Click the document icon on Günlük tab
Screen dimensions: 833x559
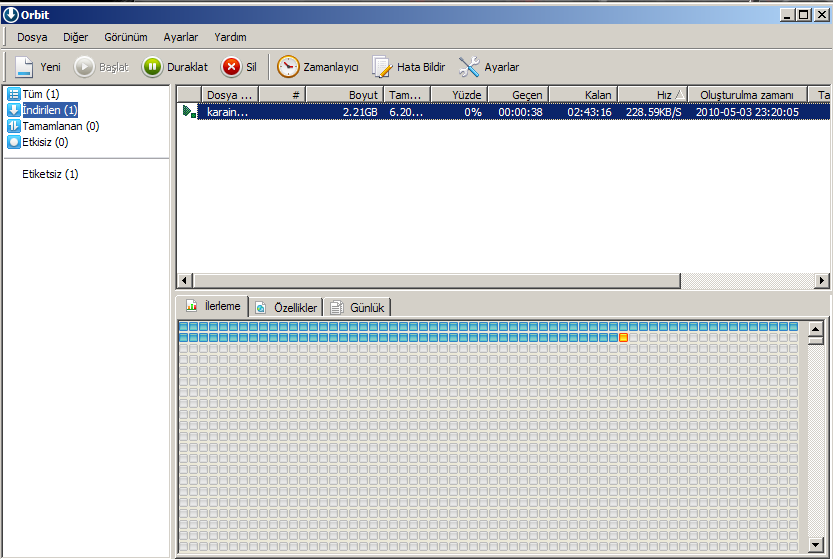tap(337, 308)
